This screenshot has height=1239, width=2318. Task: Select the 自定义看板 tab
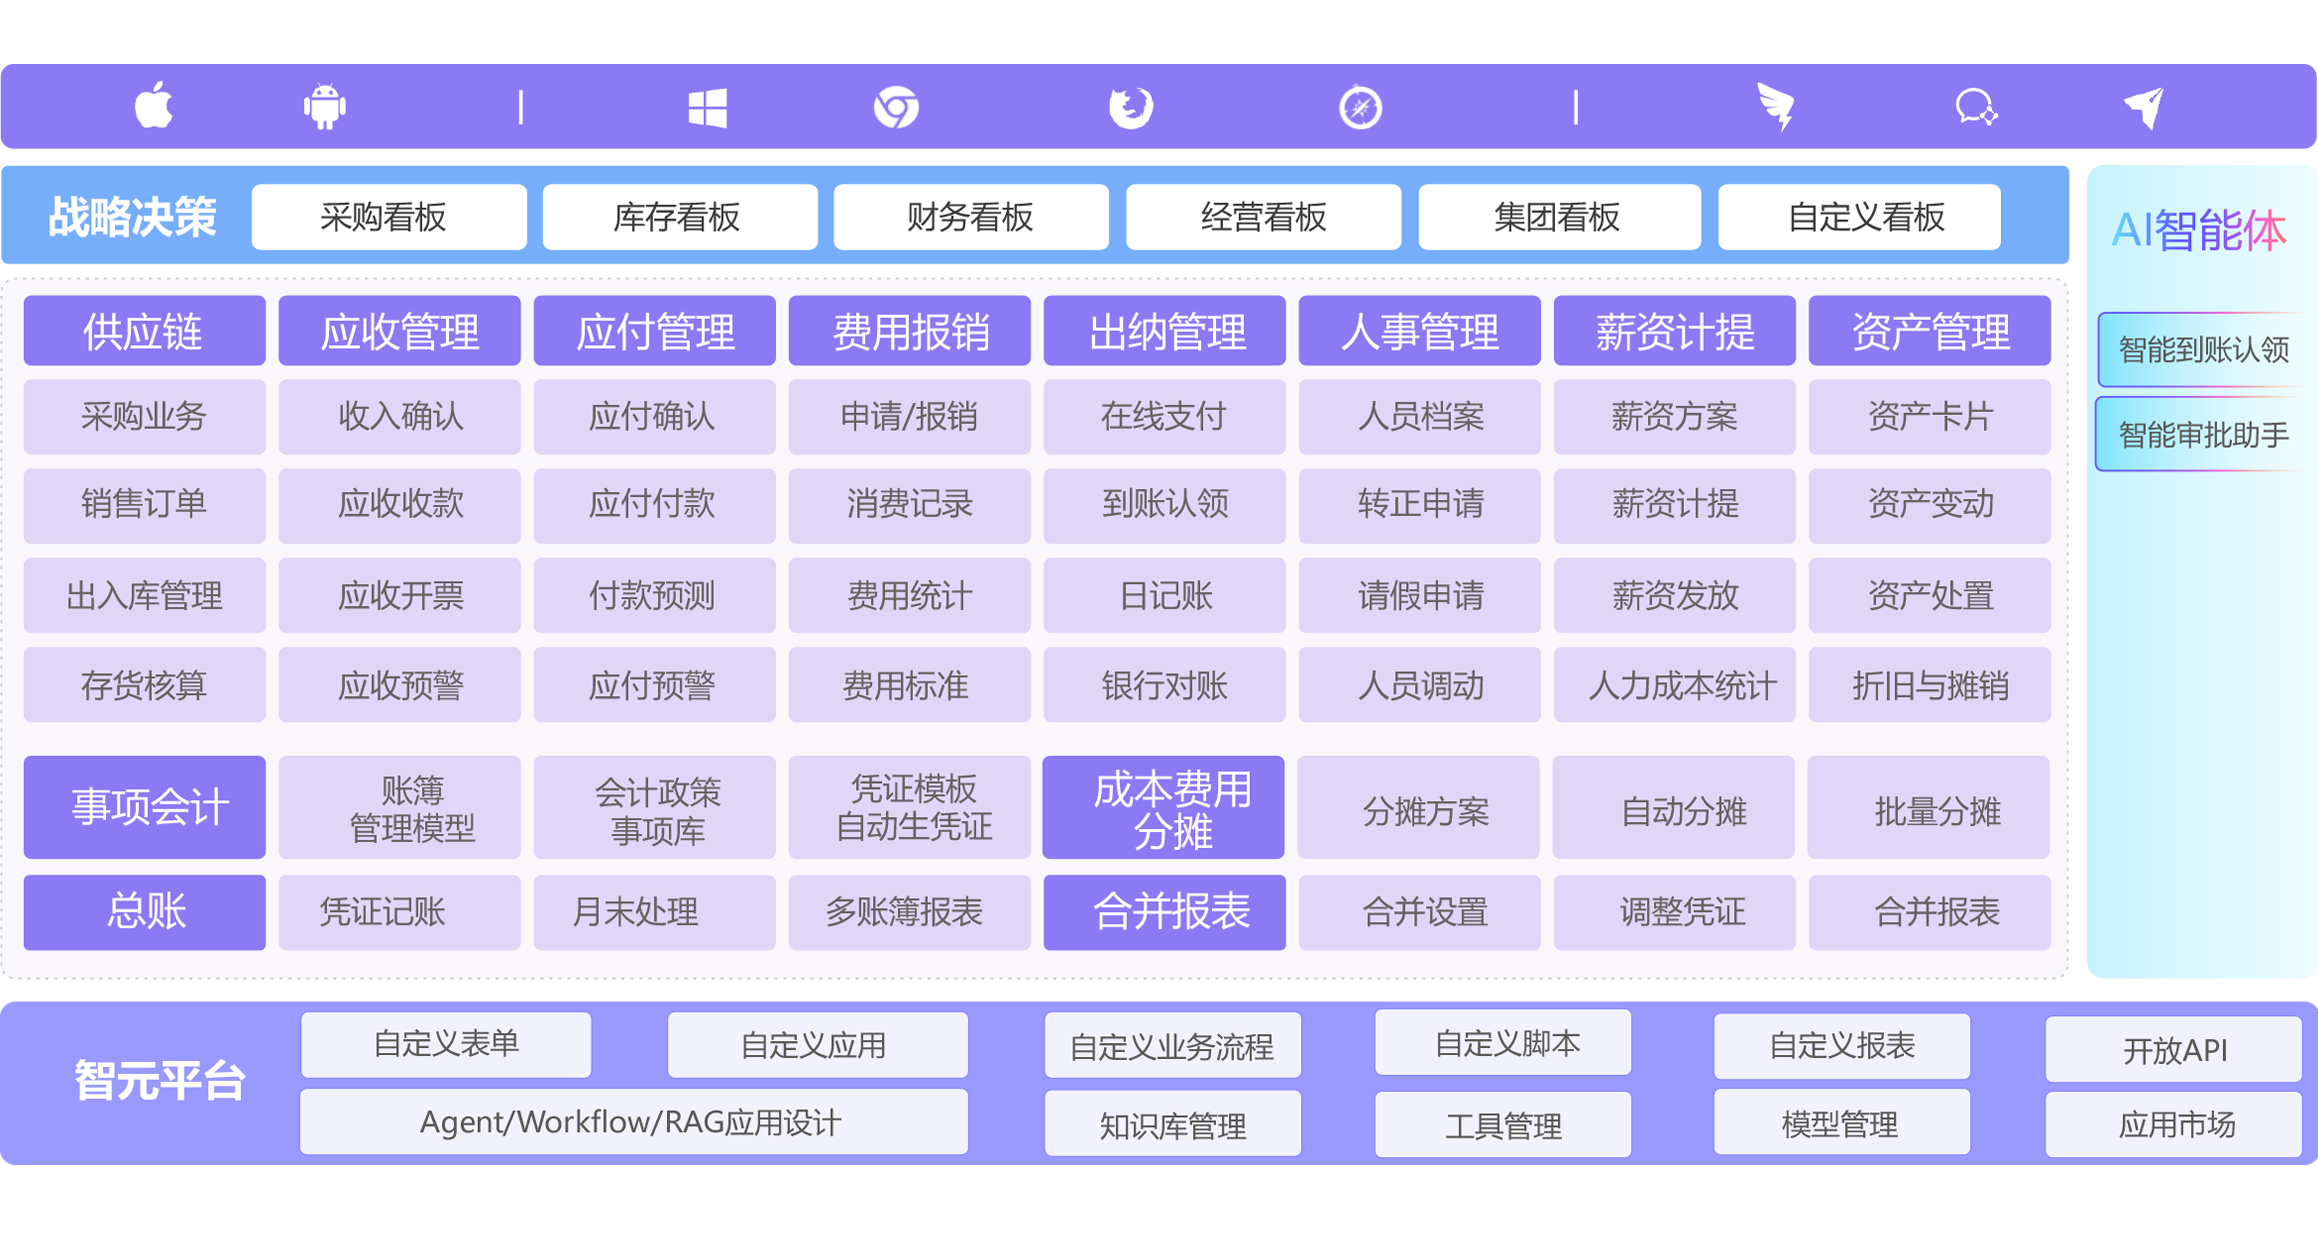[1858, 217]
